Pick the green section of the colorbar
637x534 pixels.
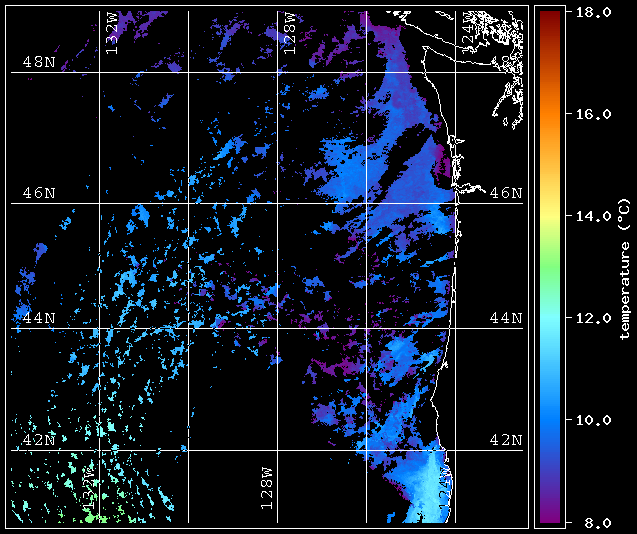550,266
